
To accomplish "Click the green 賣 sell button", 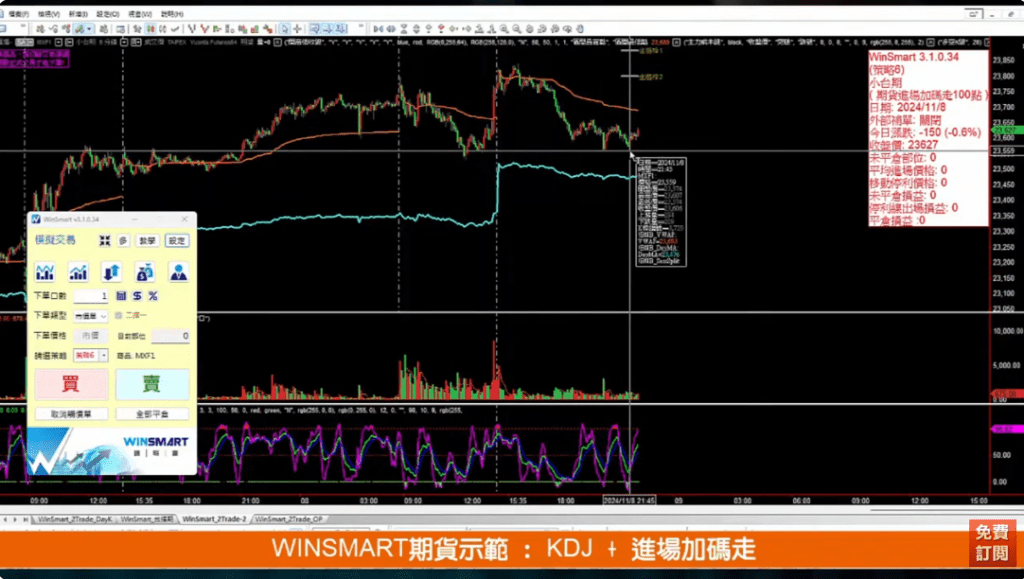I will [152, 384].
